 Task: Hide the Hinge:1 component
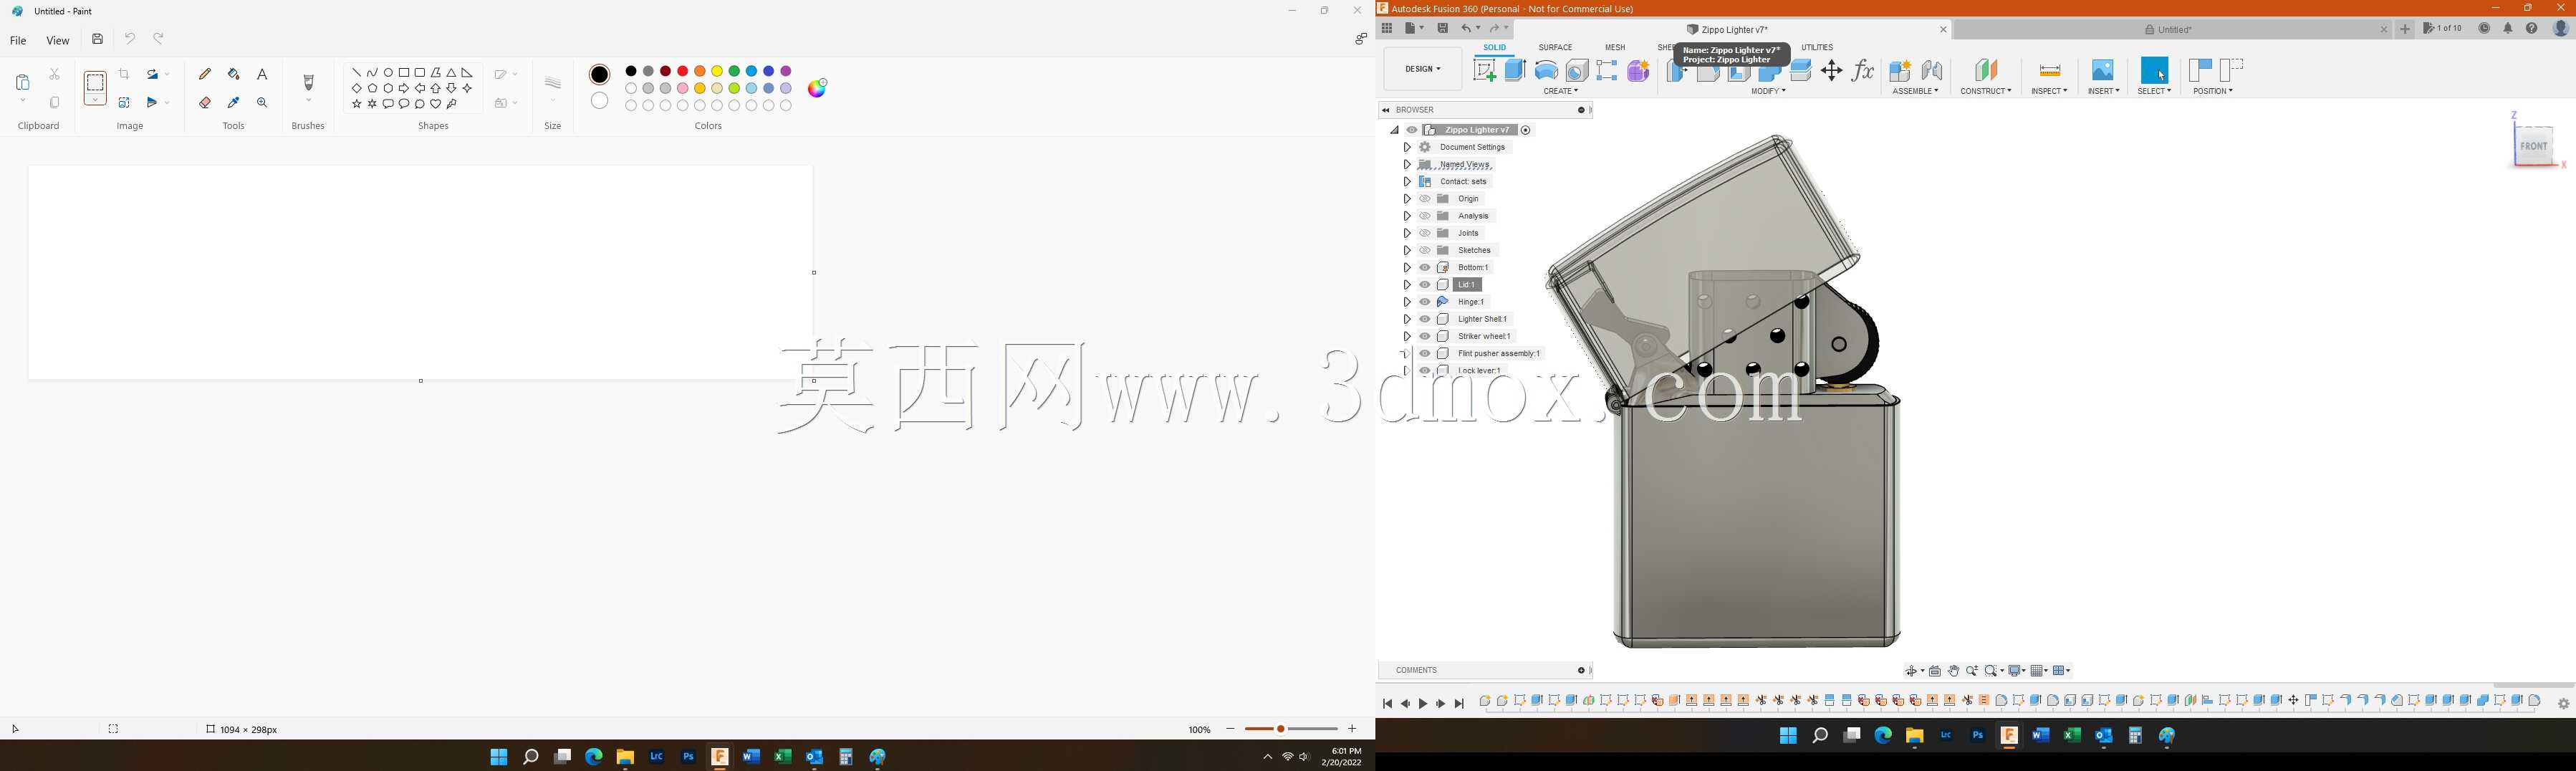(x=1425, y=302)
